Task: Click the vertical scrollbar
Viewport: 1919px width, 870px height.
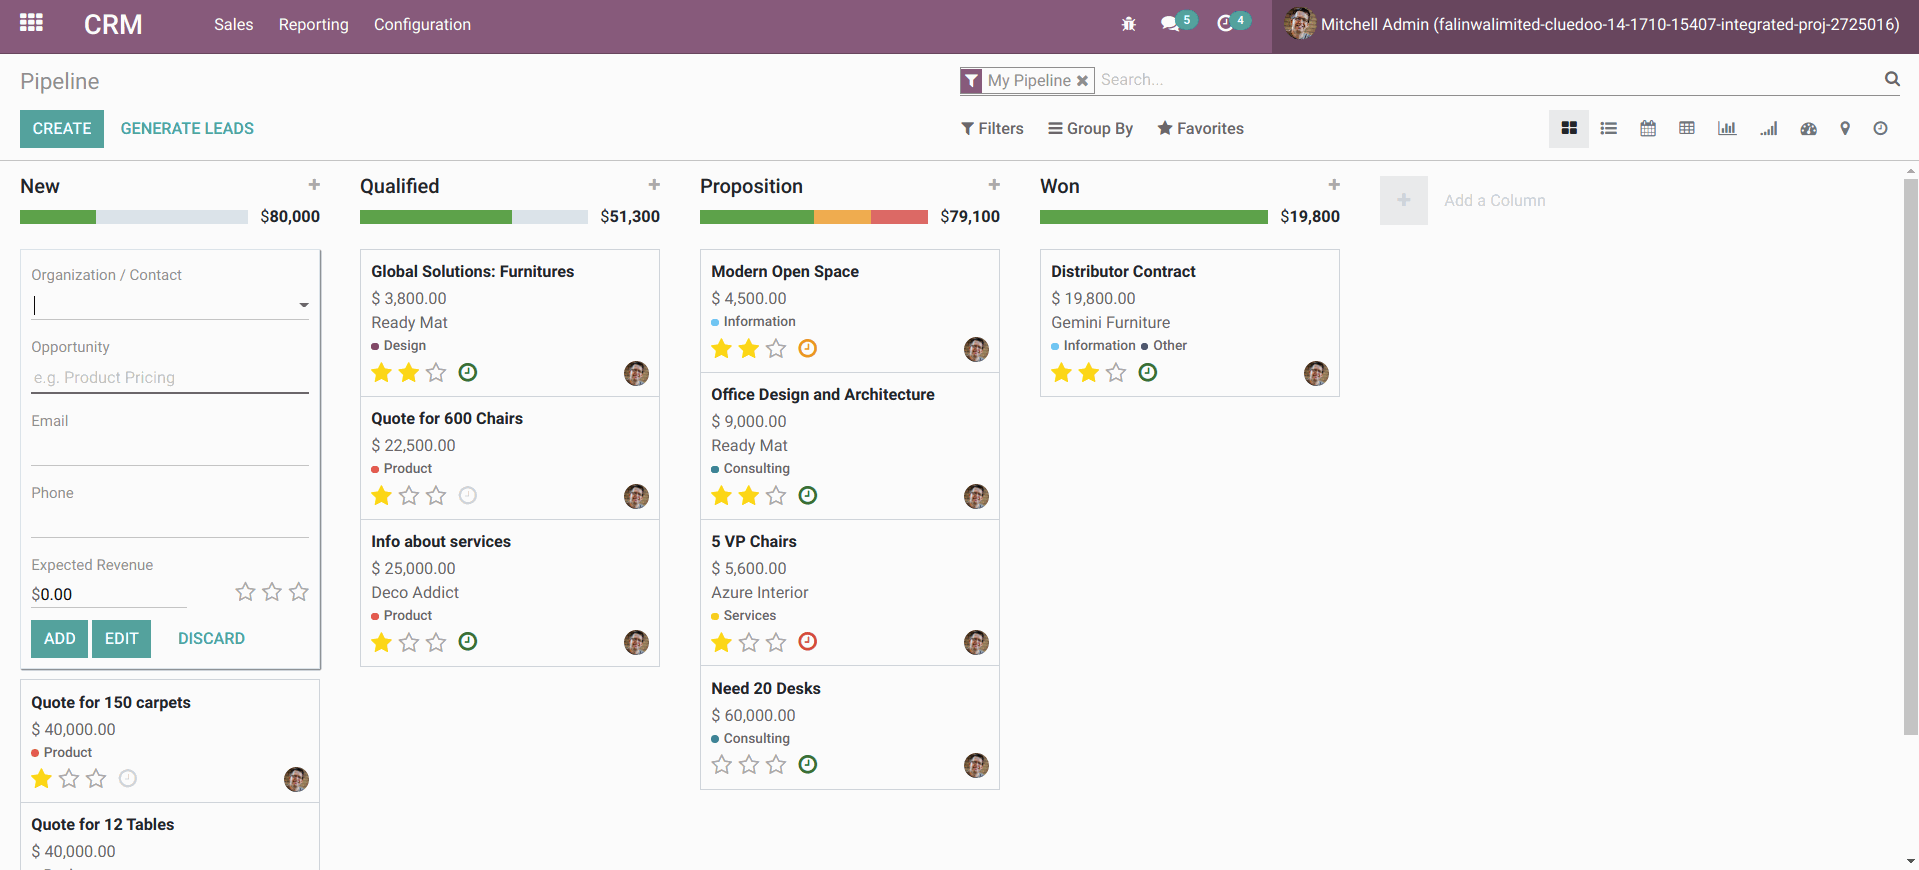Action: [x=1911, y=455]
